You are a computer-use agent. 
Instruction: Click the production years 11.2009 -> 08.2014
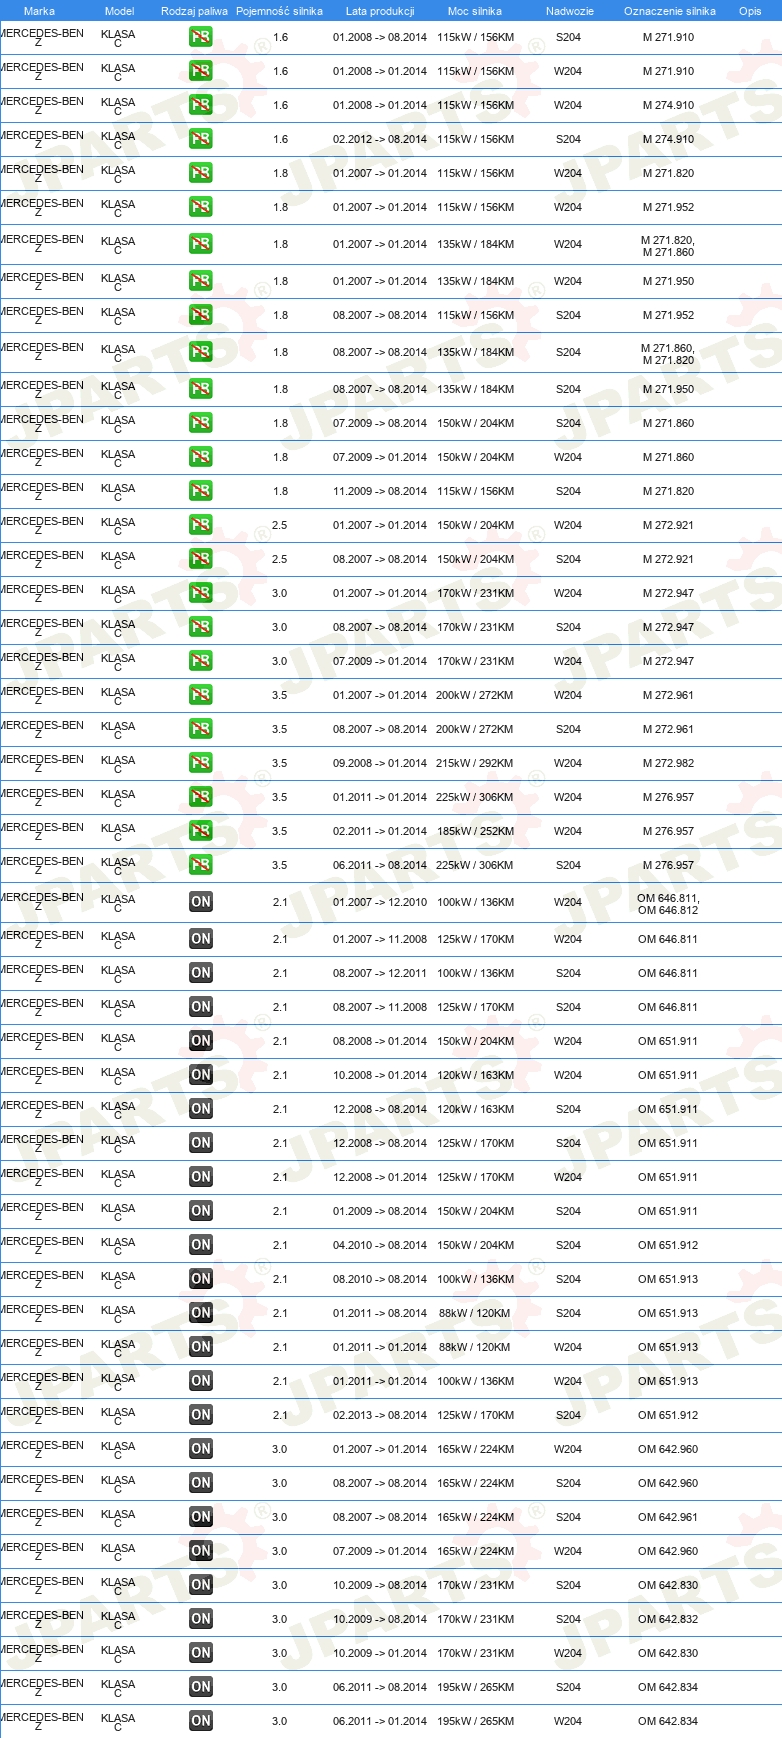tap(380, 491)
